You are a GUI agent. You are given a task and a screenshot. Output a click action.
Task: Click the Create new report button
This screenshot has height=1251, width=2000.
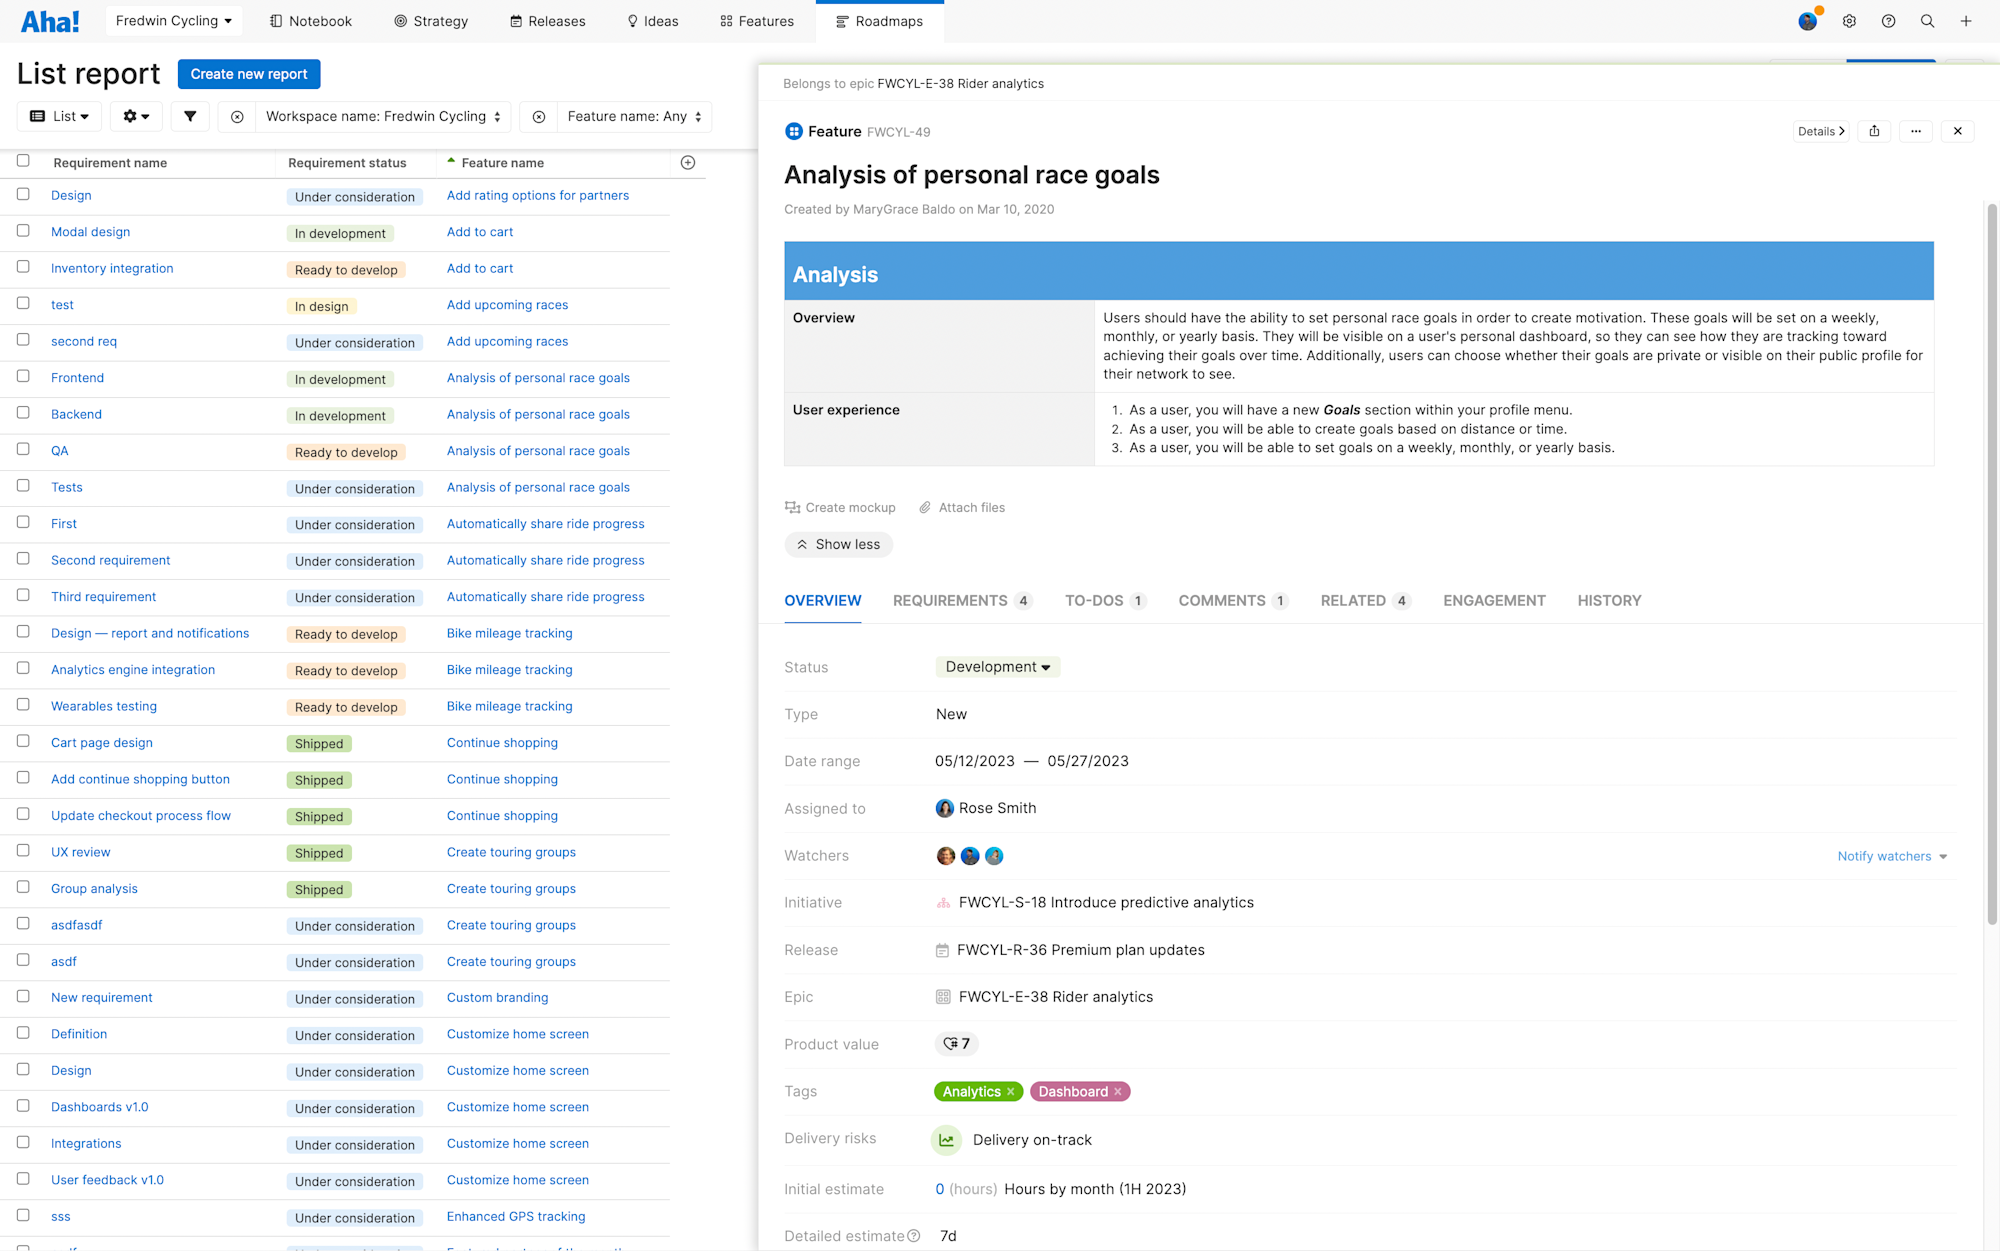(249, 74)
